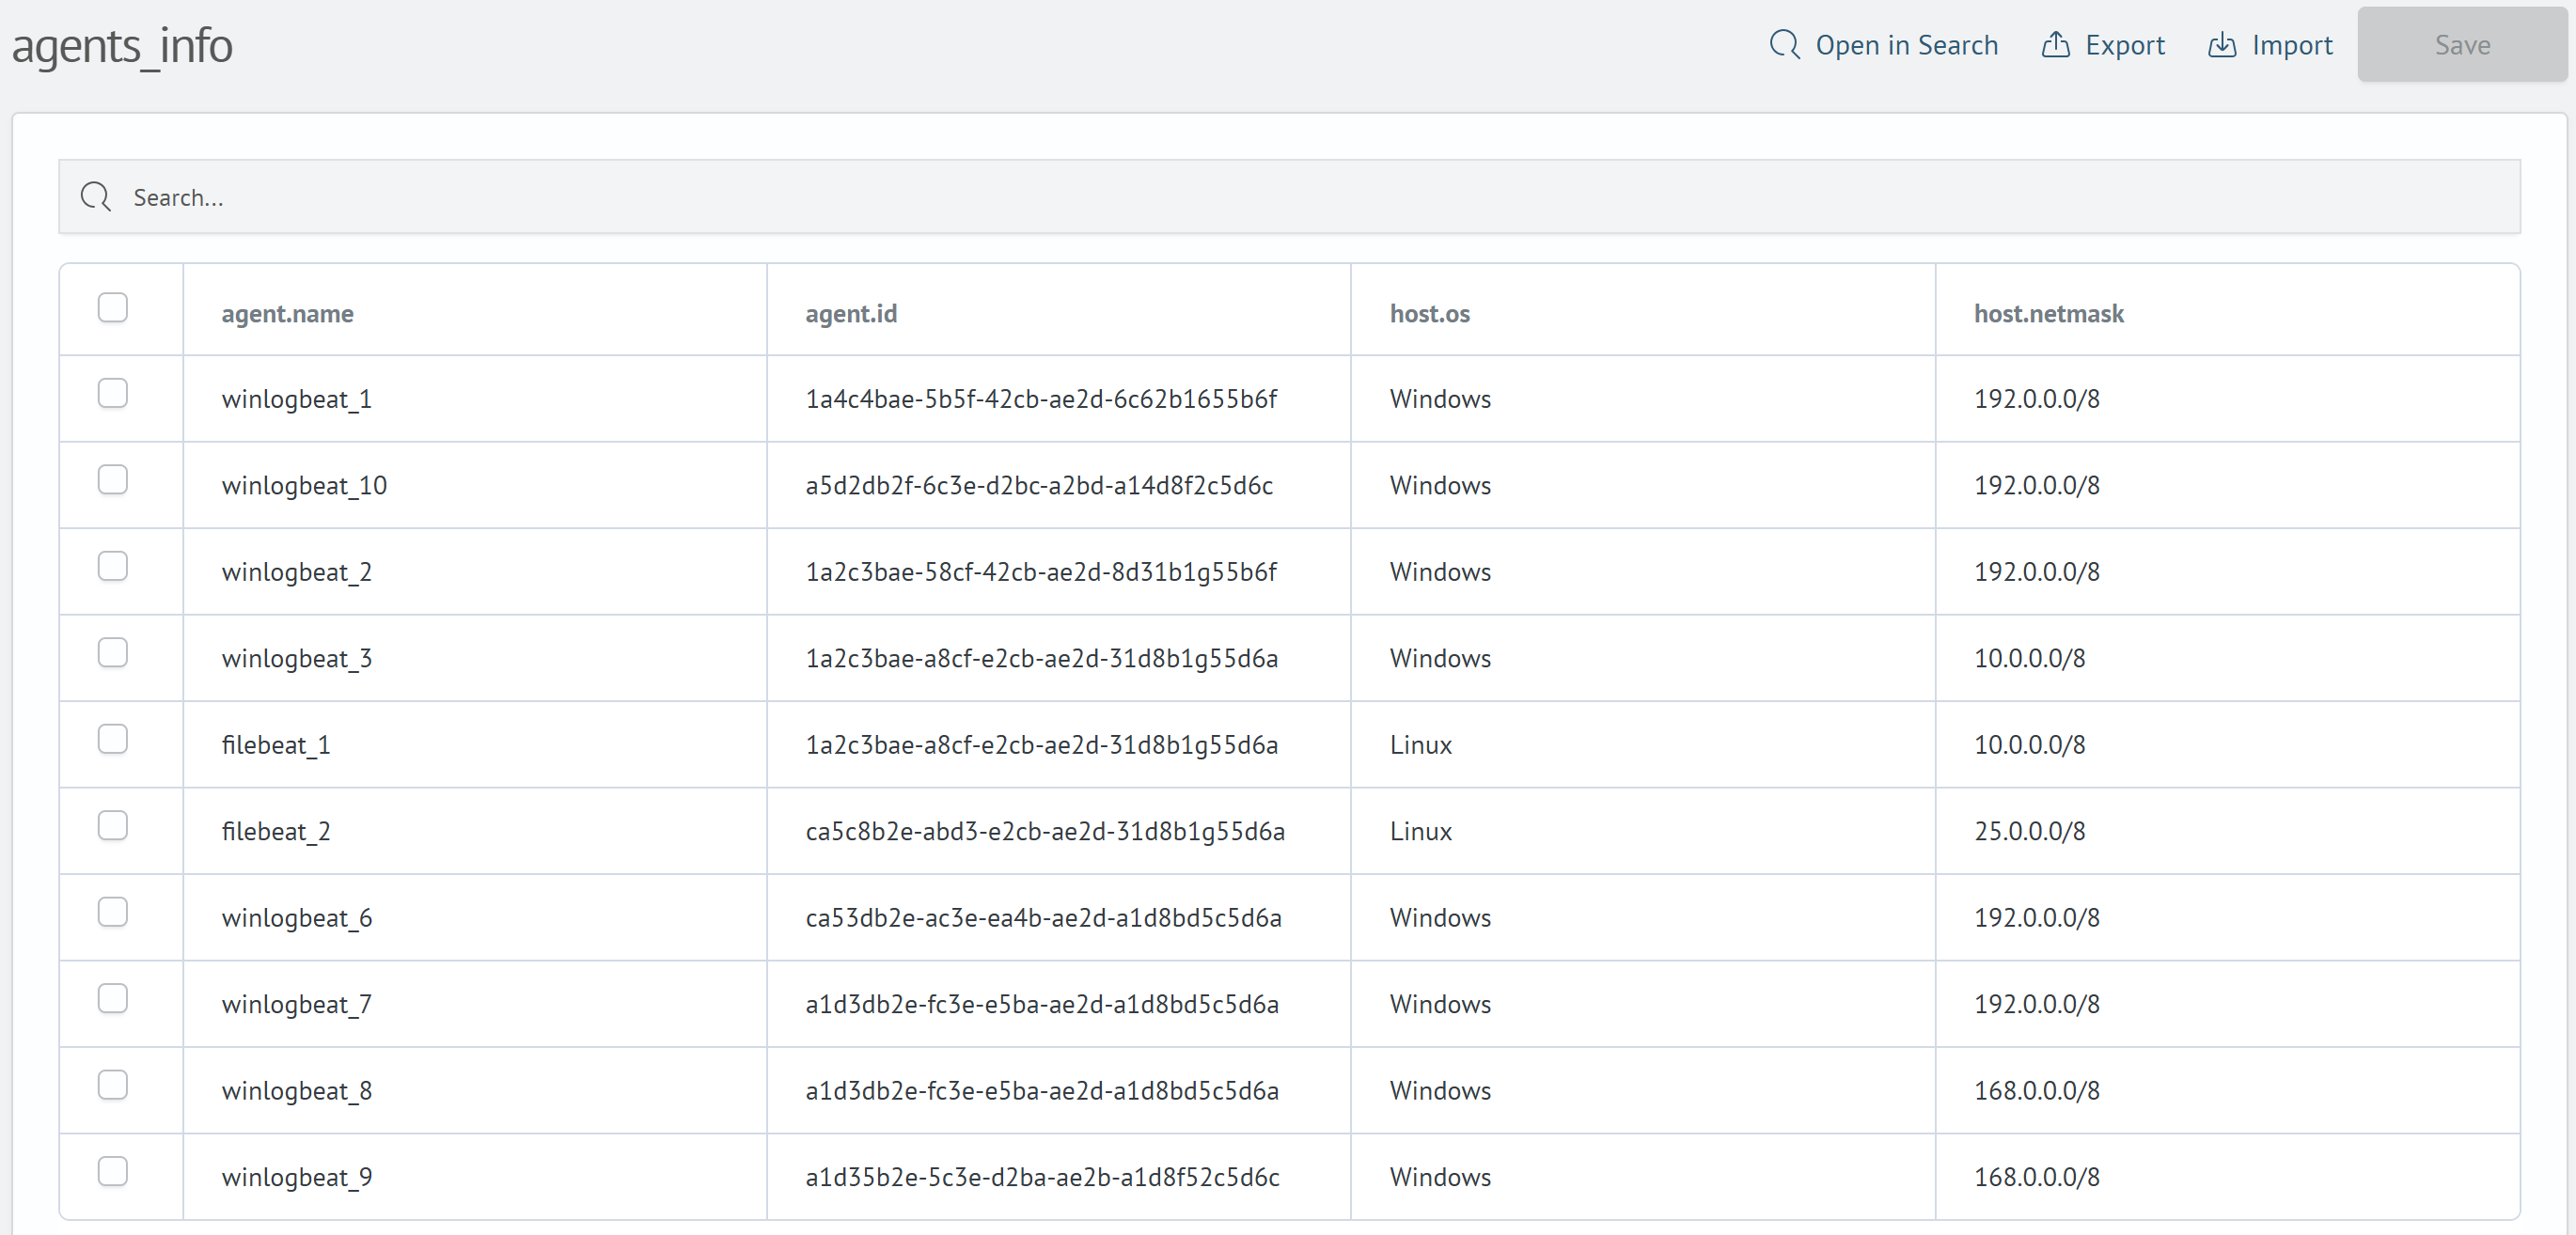Check the filebeat_1 row
This screenshot has width=2576, height=1235.
coord(113,739)
